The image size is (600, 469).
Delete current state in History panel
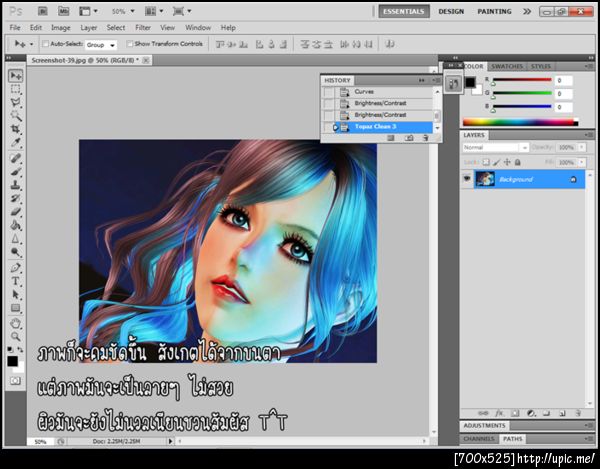(x=425, y=138)
